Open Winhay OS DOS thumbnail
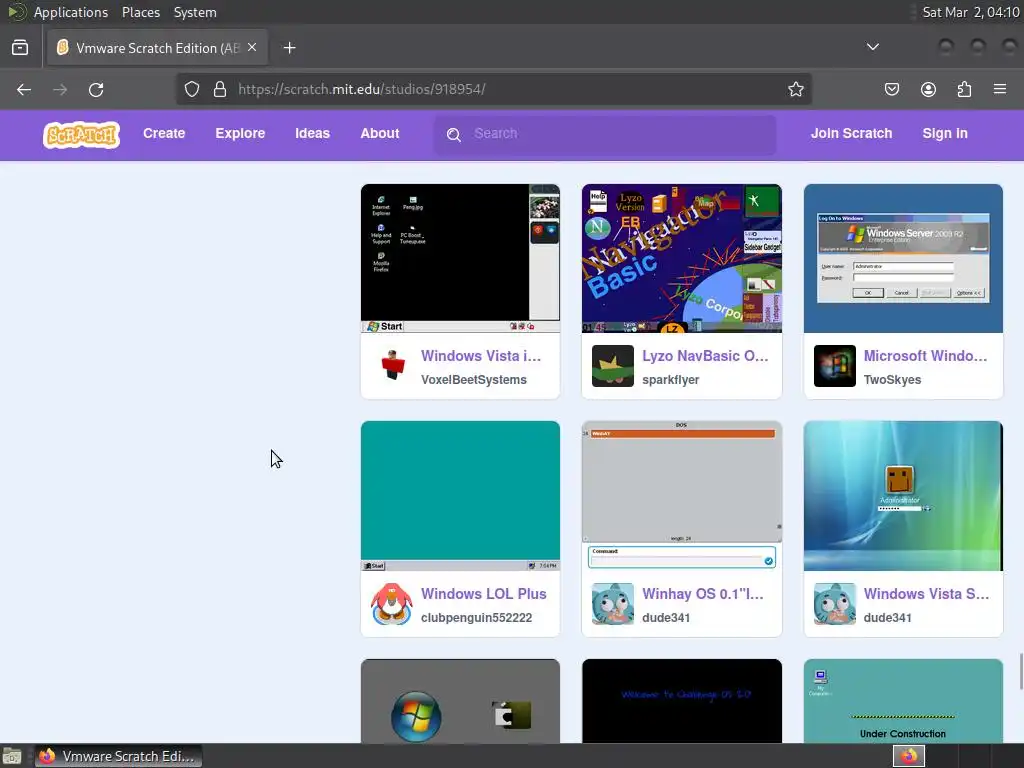Image resolution: width=1024 pixels, height=768 pixels. tap(682, 496)
